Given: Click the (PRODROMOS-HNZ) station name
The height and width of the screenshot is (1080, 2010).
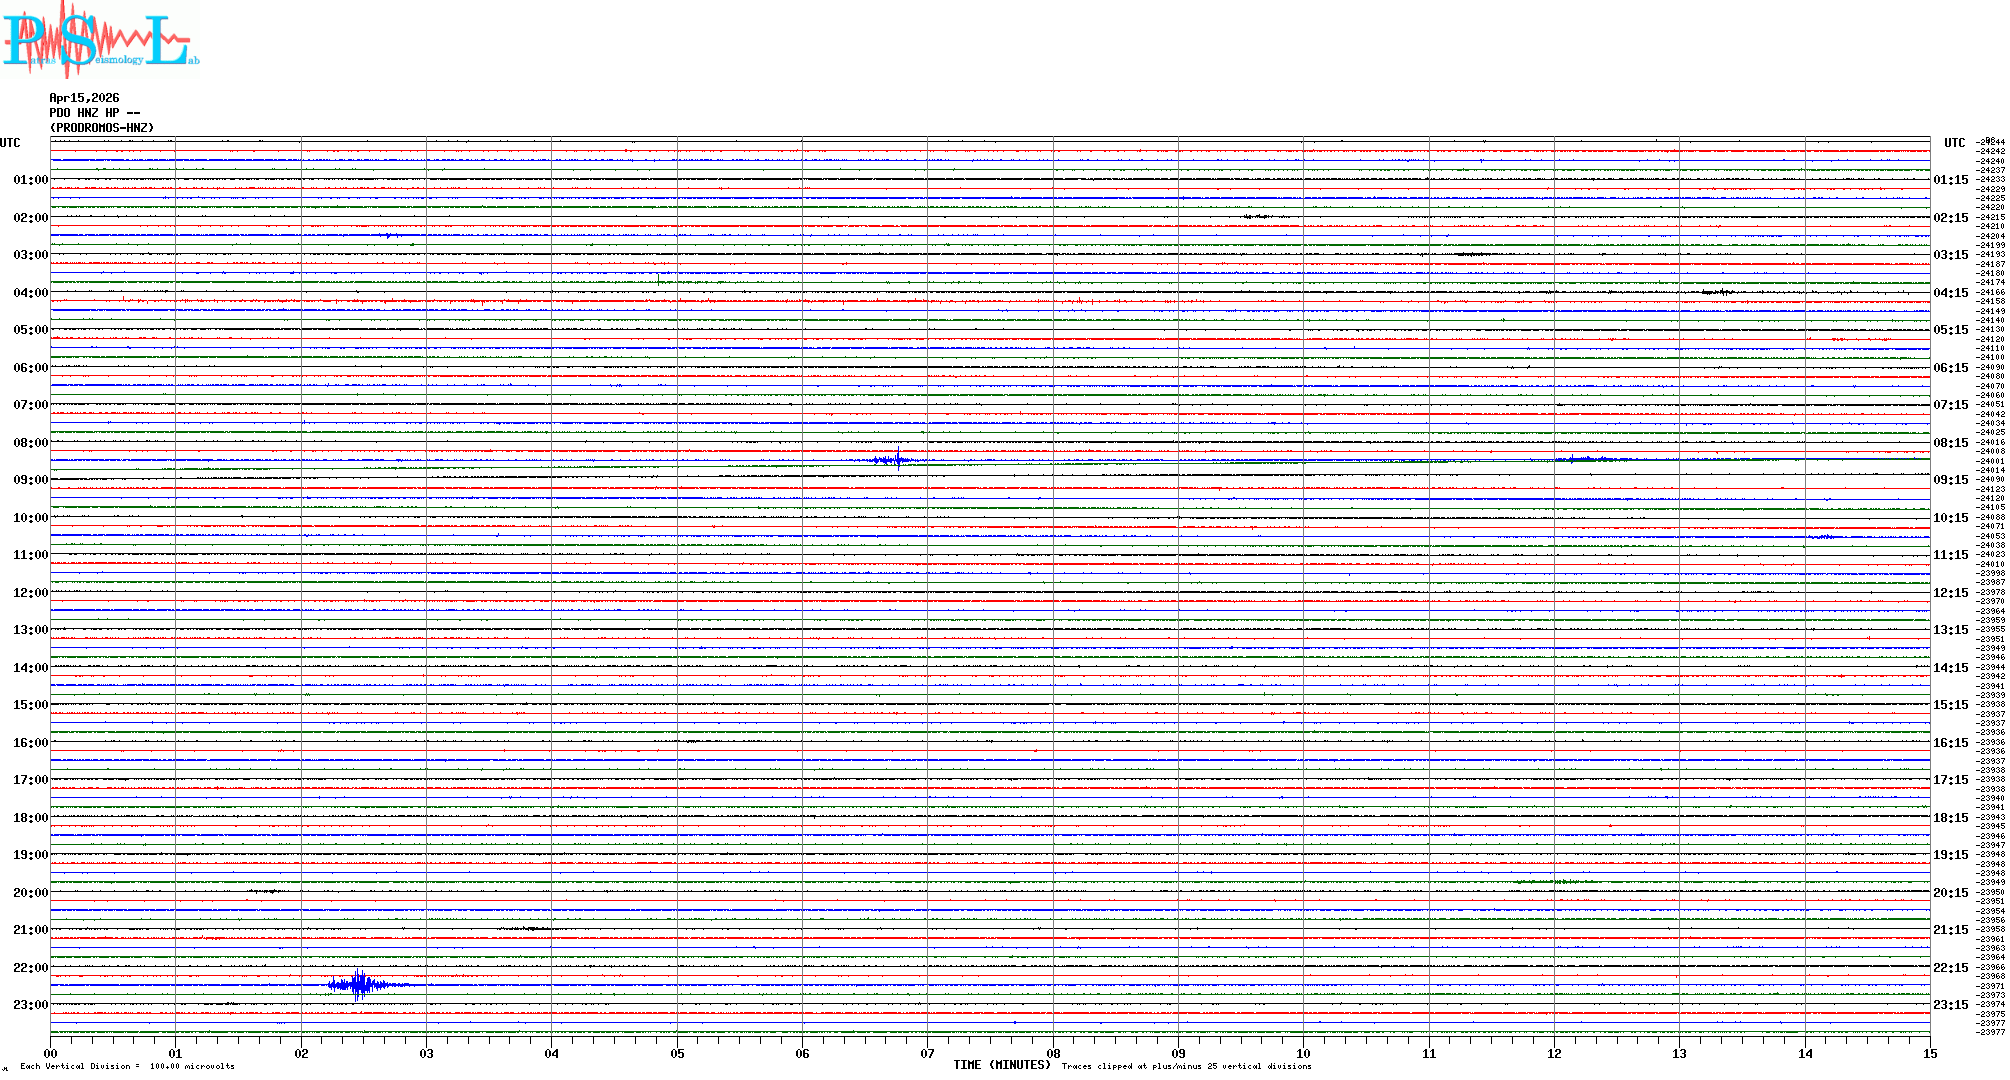Looking at the screenshot, I should tap(102, 128).
